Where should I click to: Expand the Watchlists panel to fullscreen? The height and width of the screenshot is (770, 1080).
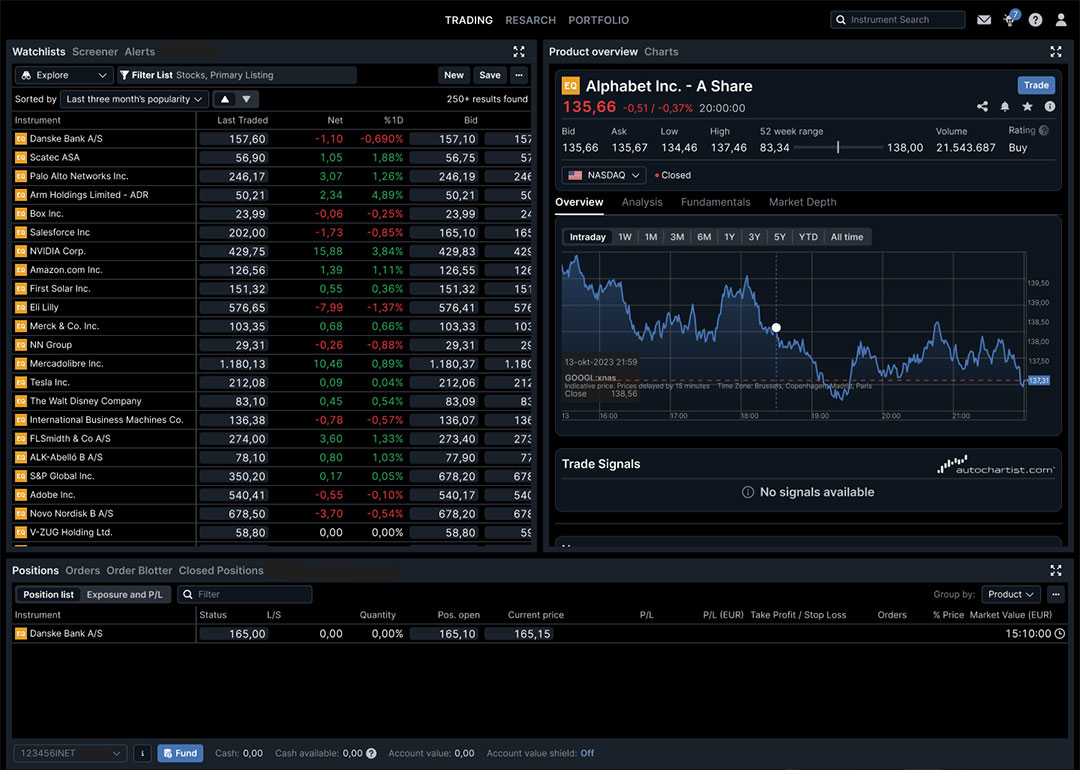[x=519, y=52]
